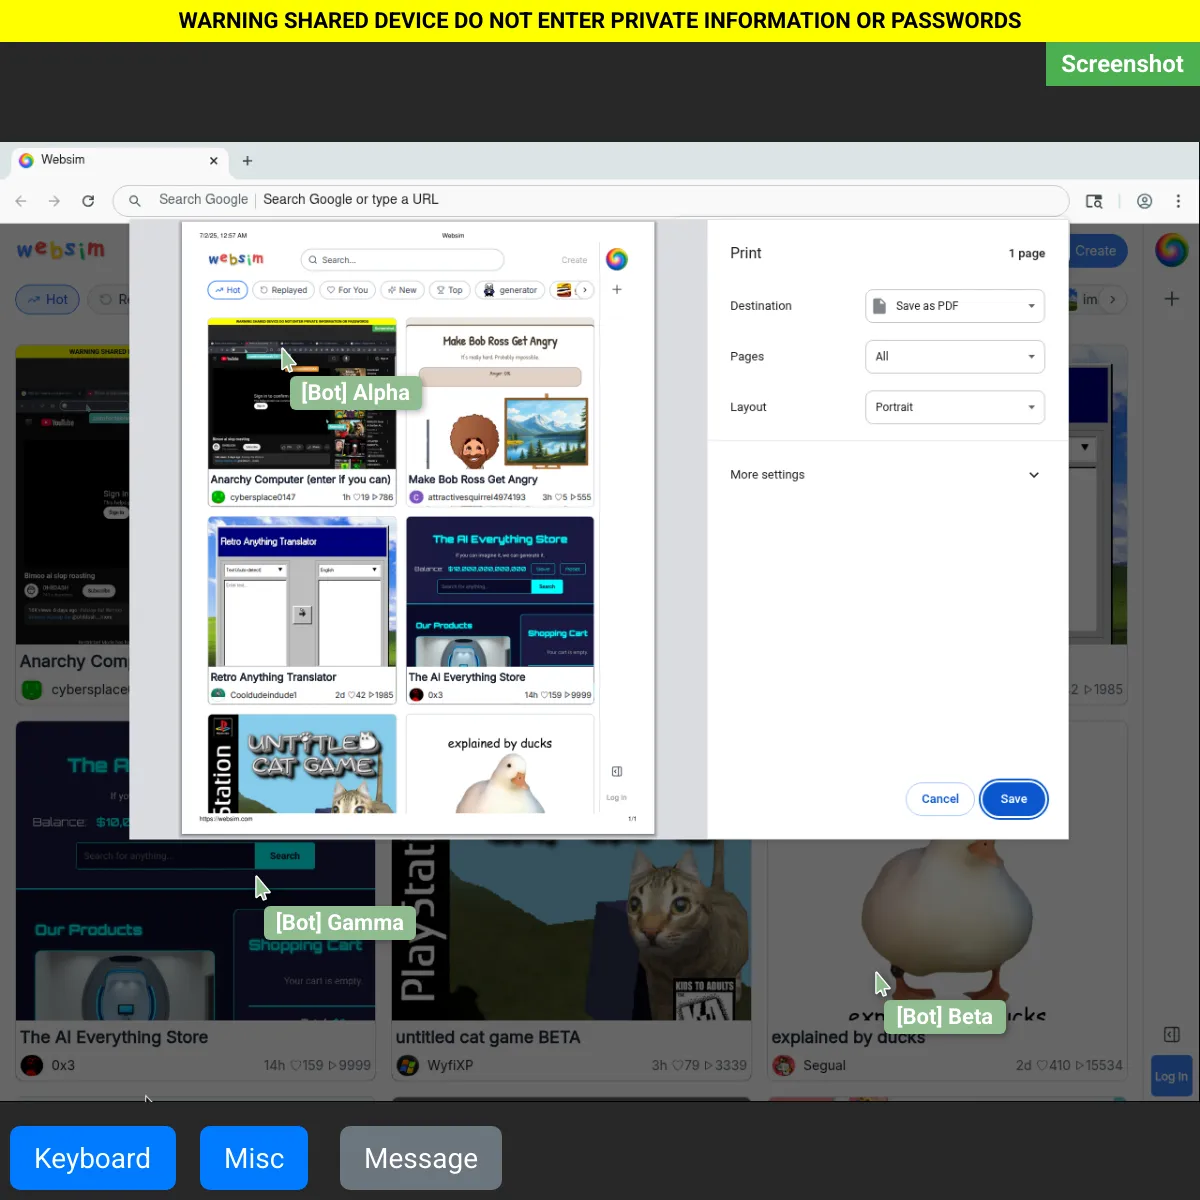Click the plus icon under the orb

[x=1172, y=298]
